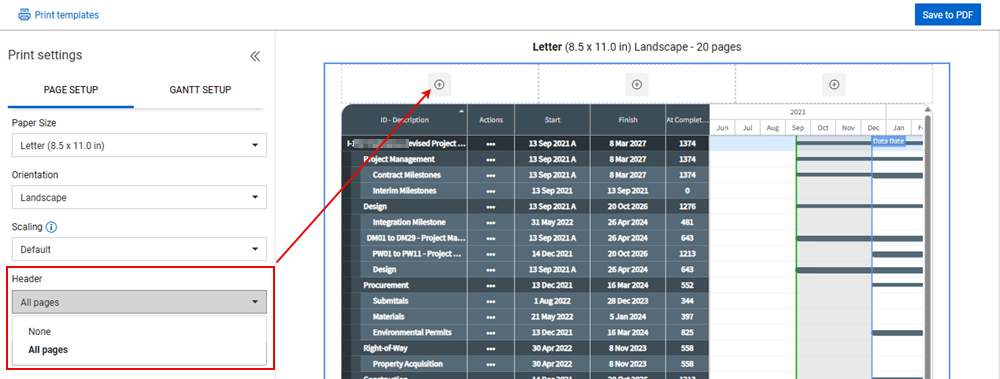Viewport: 1000px width, 379px height.
Task: Add content to right header section
Action: tap(834, 84)
